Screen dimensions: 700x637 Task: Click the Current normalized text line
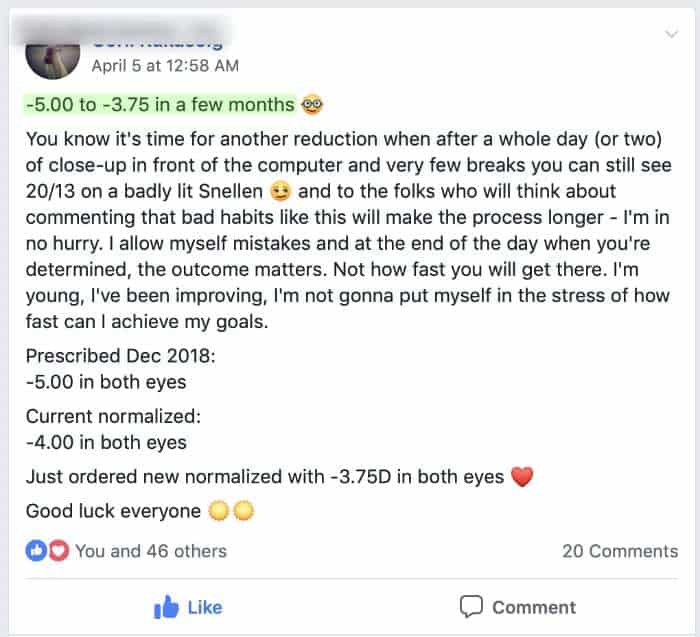click(106, 417)
